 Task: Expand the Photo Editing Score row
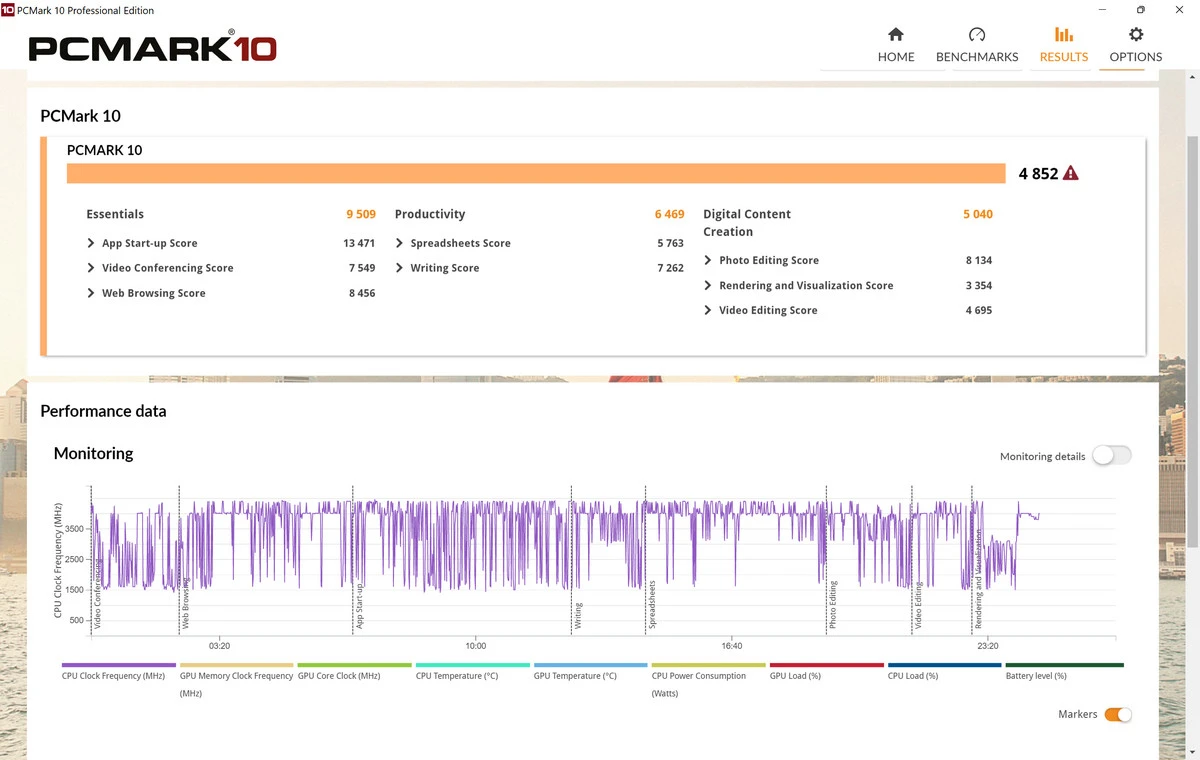point(708,260)
